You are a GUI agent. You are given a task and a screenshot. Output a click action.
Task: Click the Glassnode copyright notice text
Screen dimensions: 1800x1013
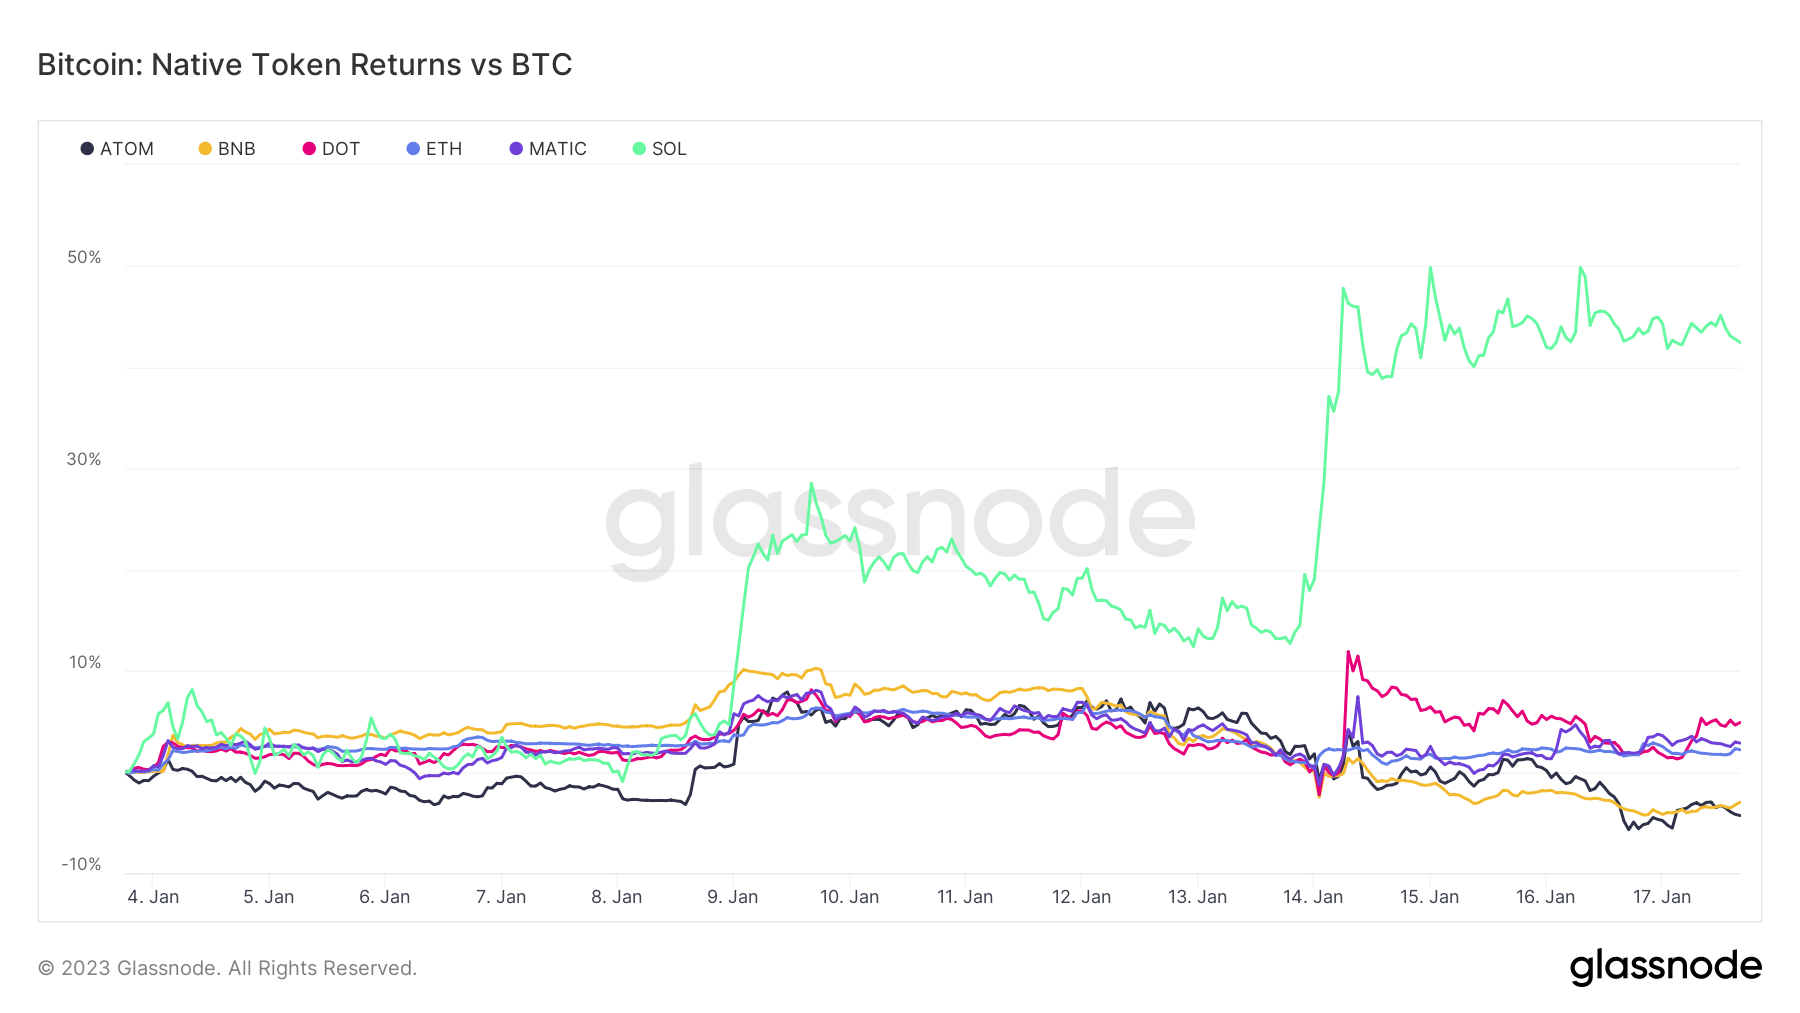tap(227, 968)
